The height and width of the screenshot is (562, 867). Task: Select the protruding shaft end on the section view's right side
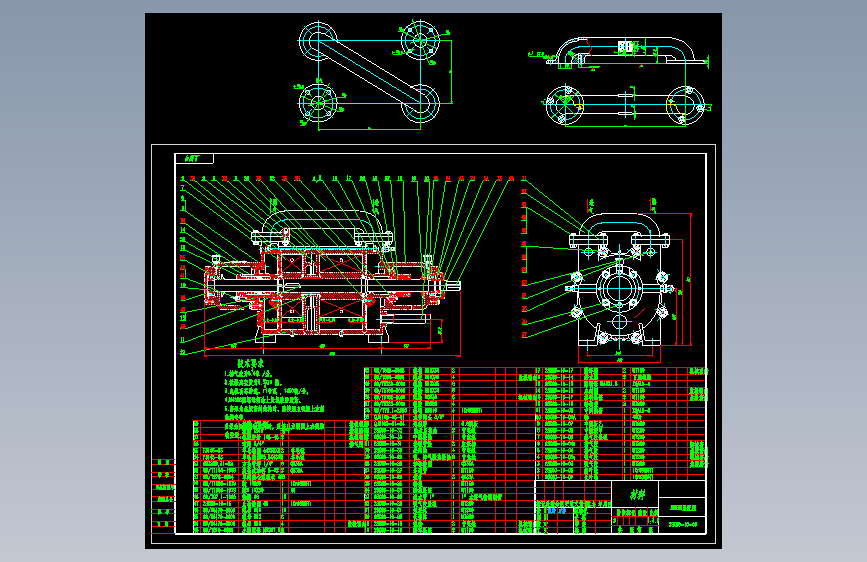coord(453,285)
